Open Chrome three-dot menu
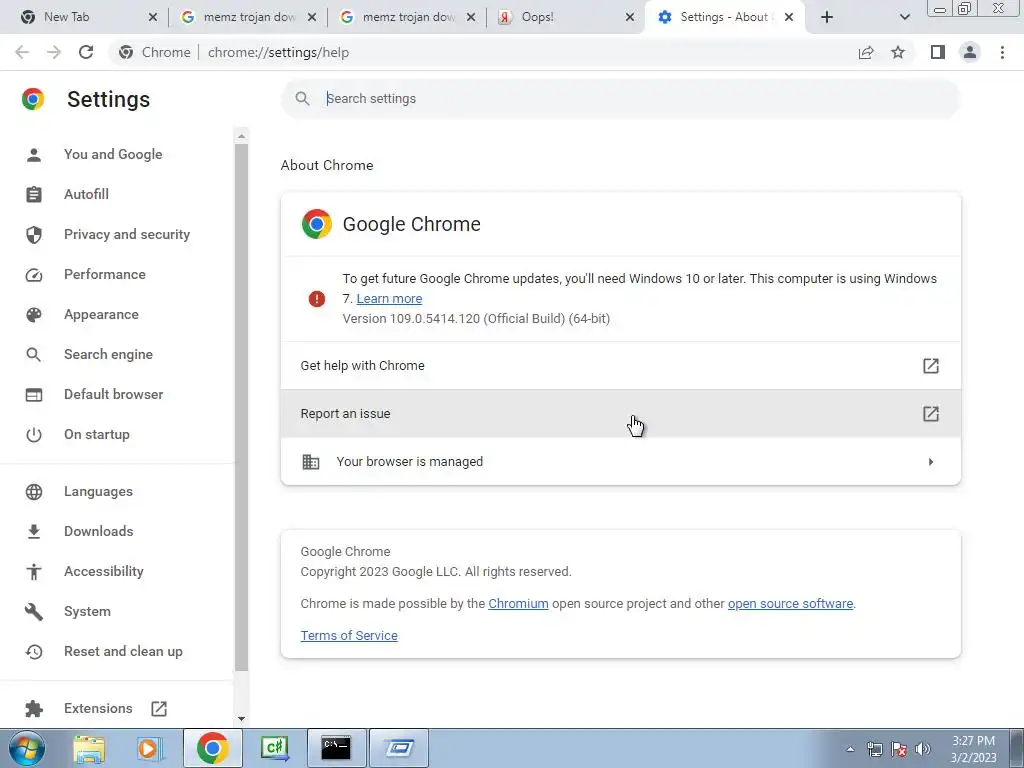 point(1002,52)
